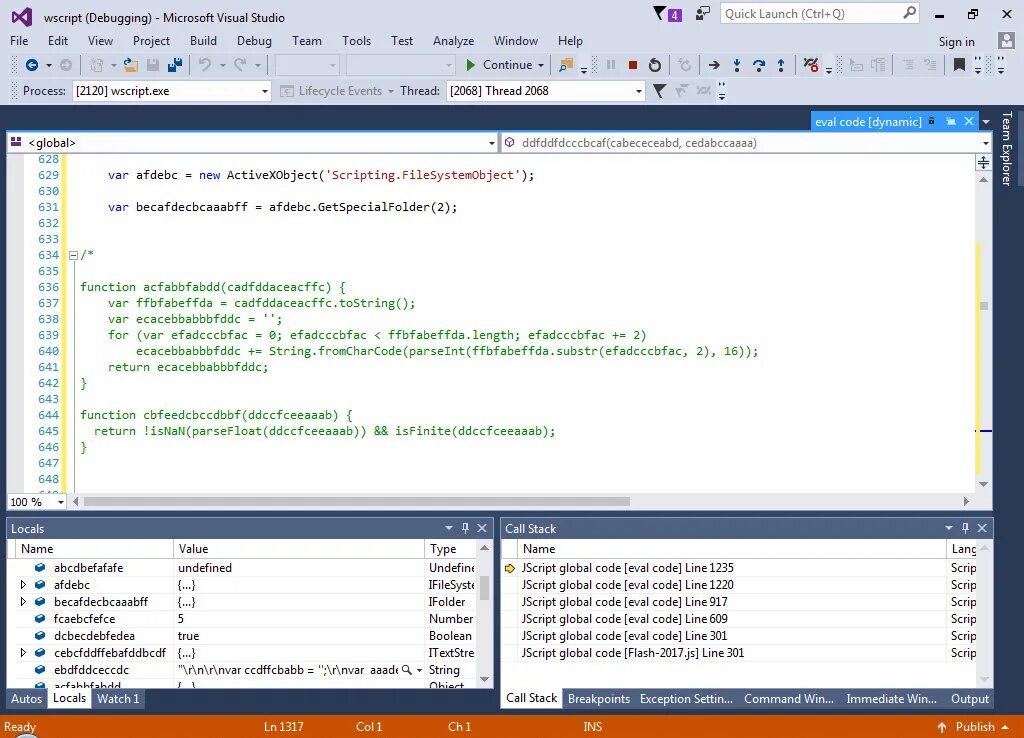Open the Team Explorer side tab

[x=1007, y=148]
